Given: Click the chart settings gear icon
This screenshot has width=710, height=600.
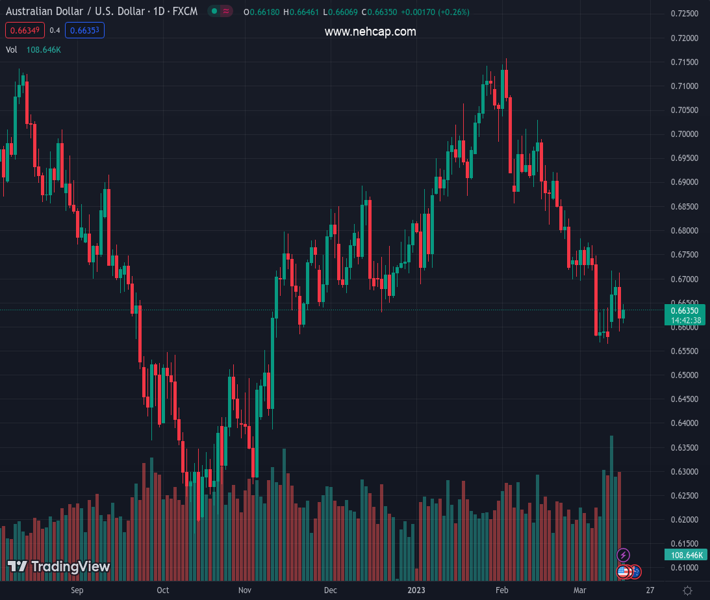Looking at the screenshot, I should (x=687, y=591).
